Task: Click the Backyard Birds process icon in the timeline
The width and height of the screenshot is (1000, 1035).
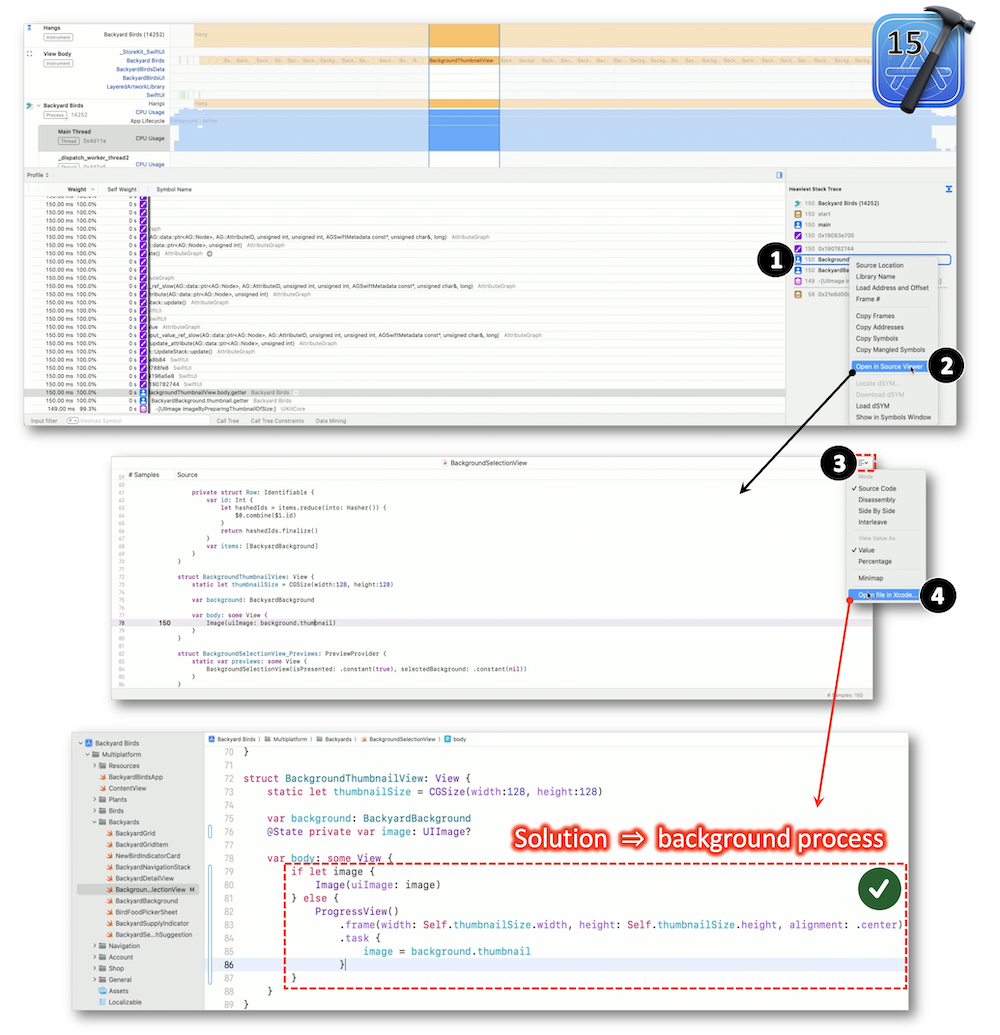Action: 29,106
